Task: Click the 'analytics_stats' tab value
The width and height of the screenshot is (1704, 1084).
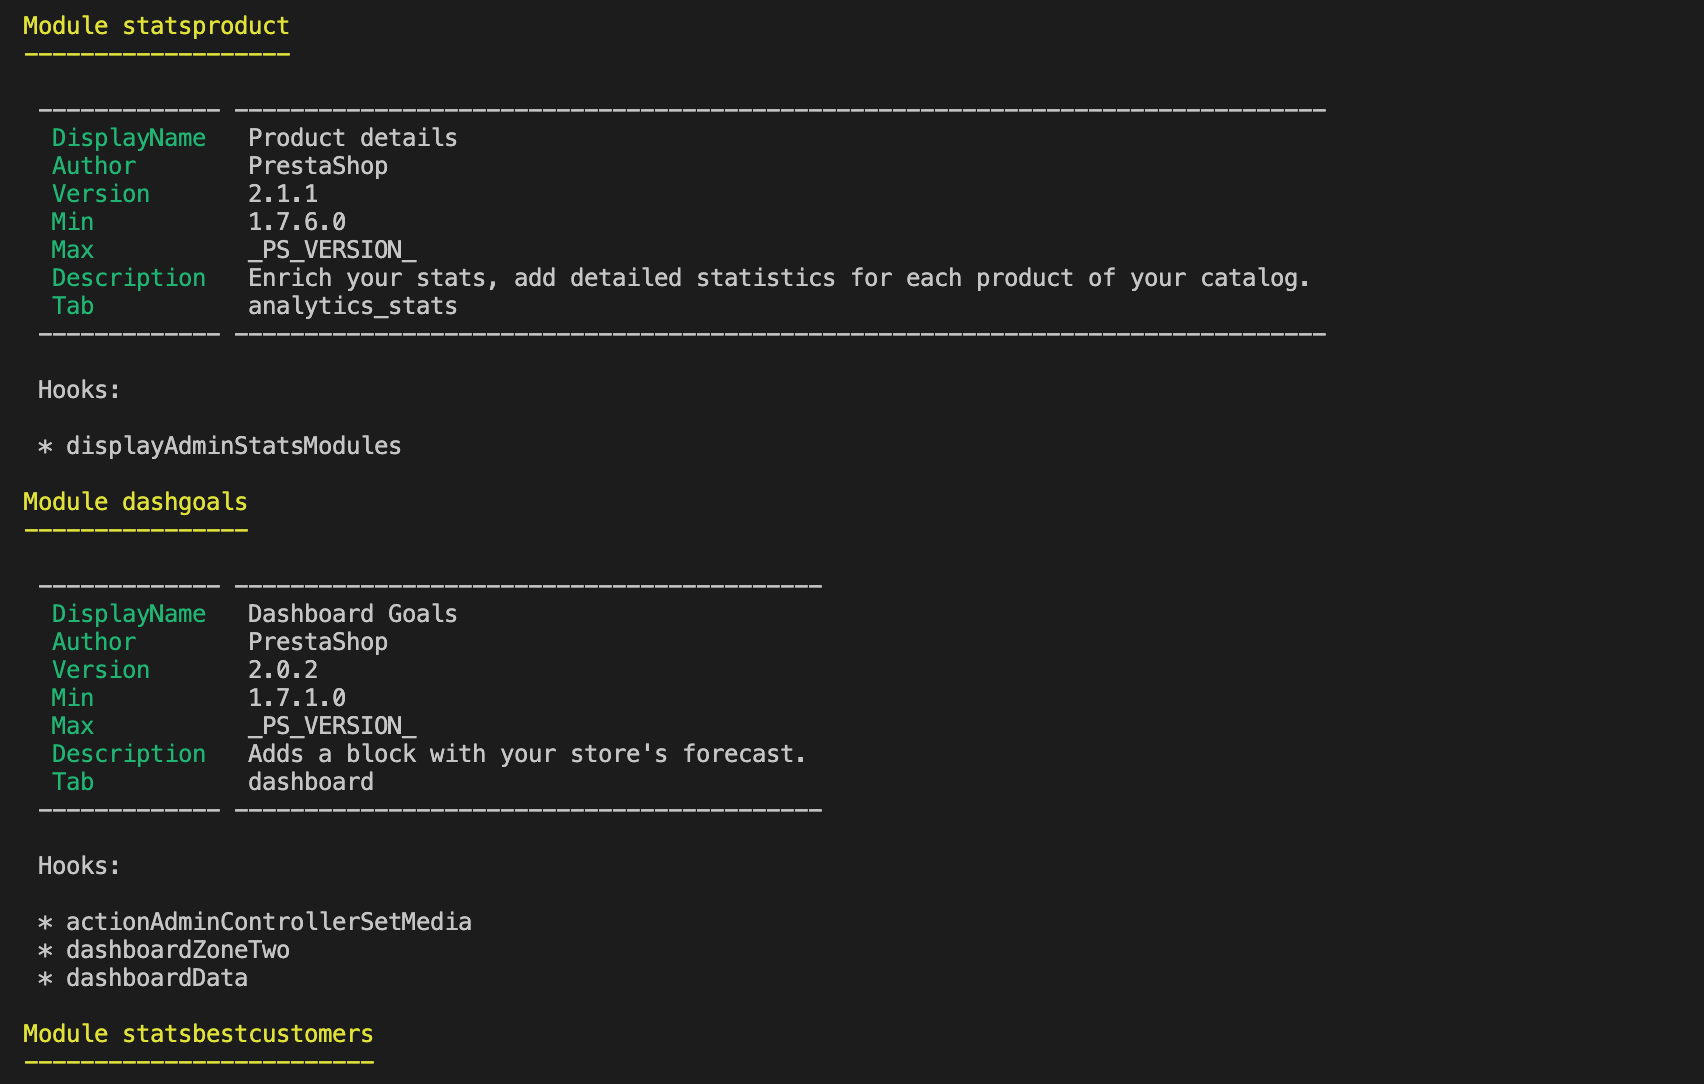Action: coord(353,306)
